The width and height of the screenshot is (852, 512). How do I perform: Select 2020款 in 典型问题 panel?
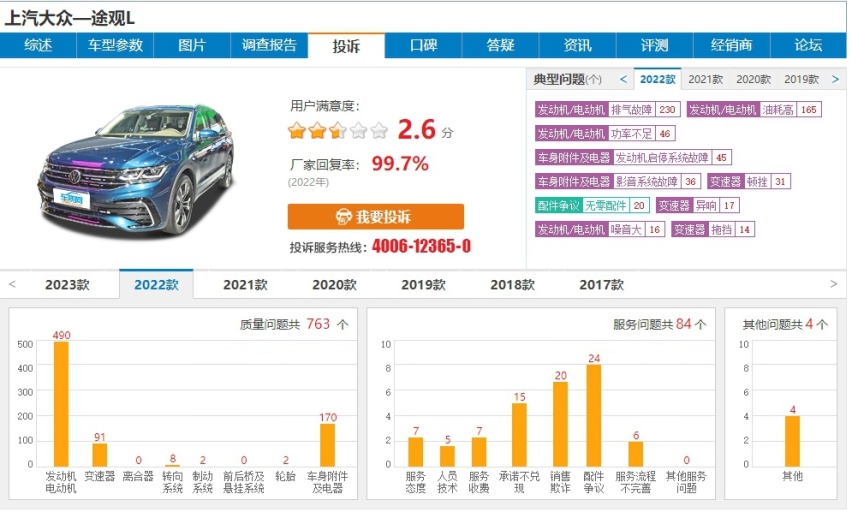tap(753, 79)
